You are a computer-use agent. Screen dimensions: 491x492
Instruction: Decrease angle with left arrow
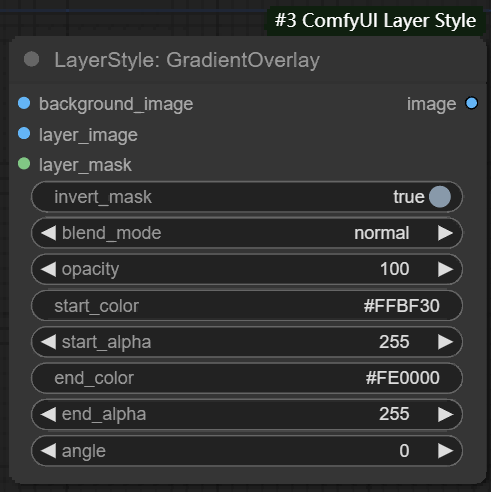[49, 450]
